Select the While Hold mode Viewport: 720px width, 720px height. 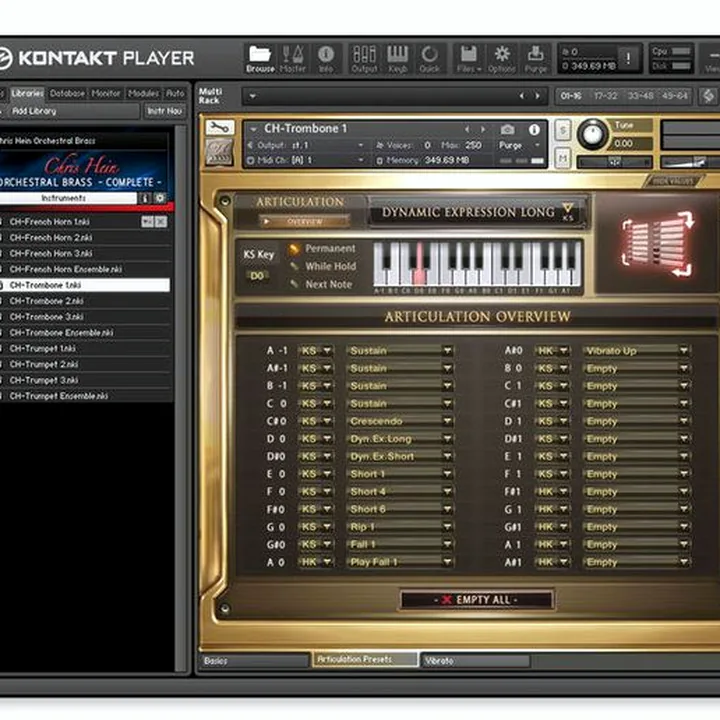click(323, 266)
